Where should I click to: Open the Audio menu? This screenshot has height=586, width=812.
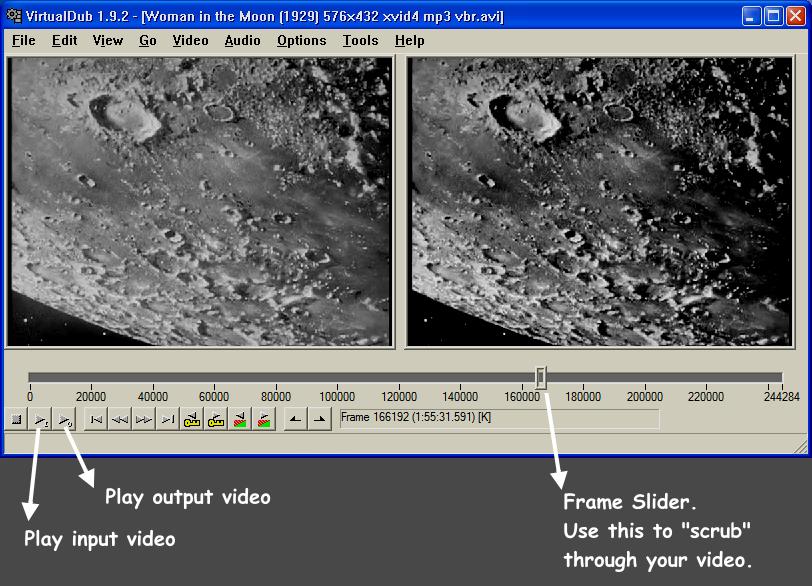click(x=242, y=40)
